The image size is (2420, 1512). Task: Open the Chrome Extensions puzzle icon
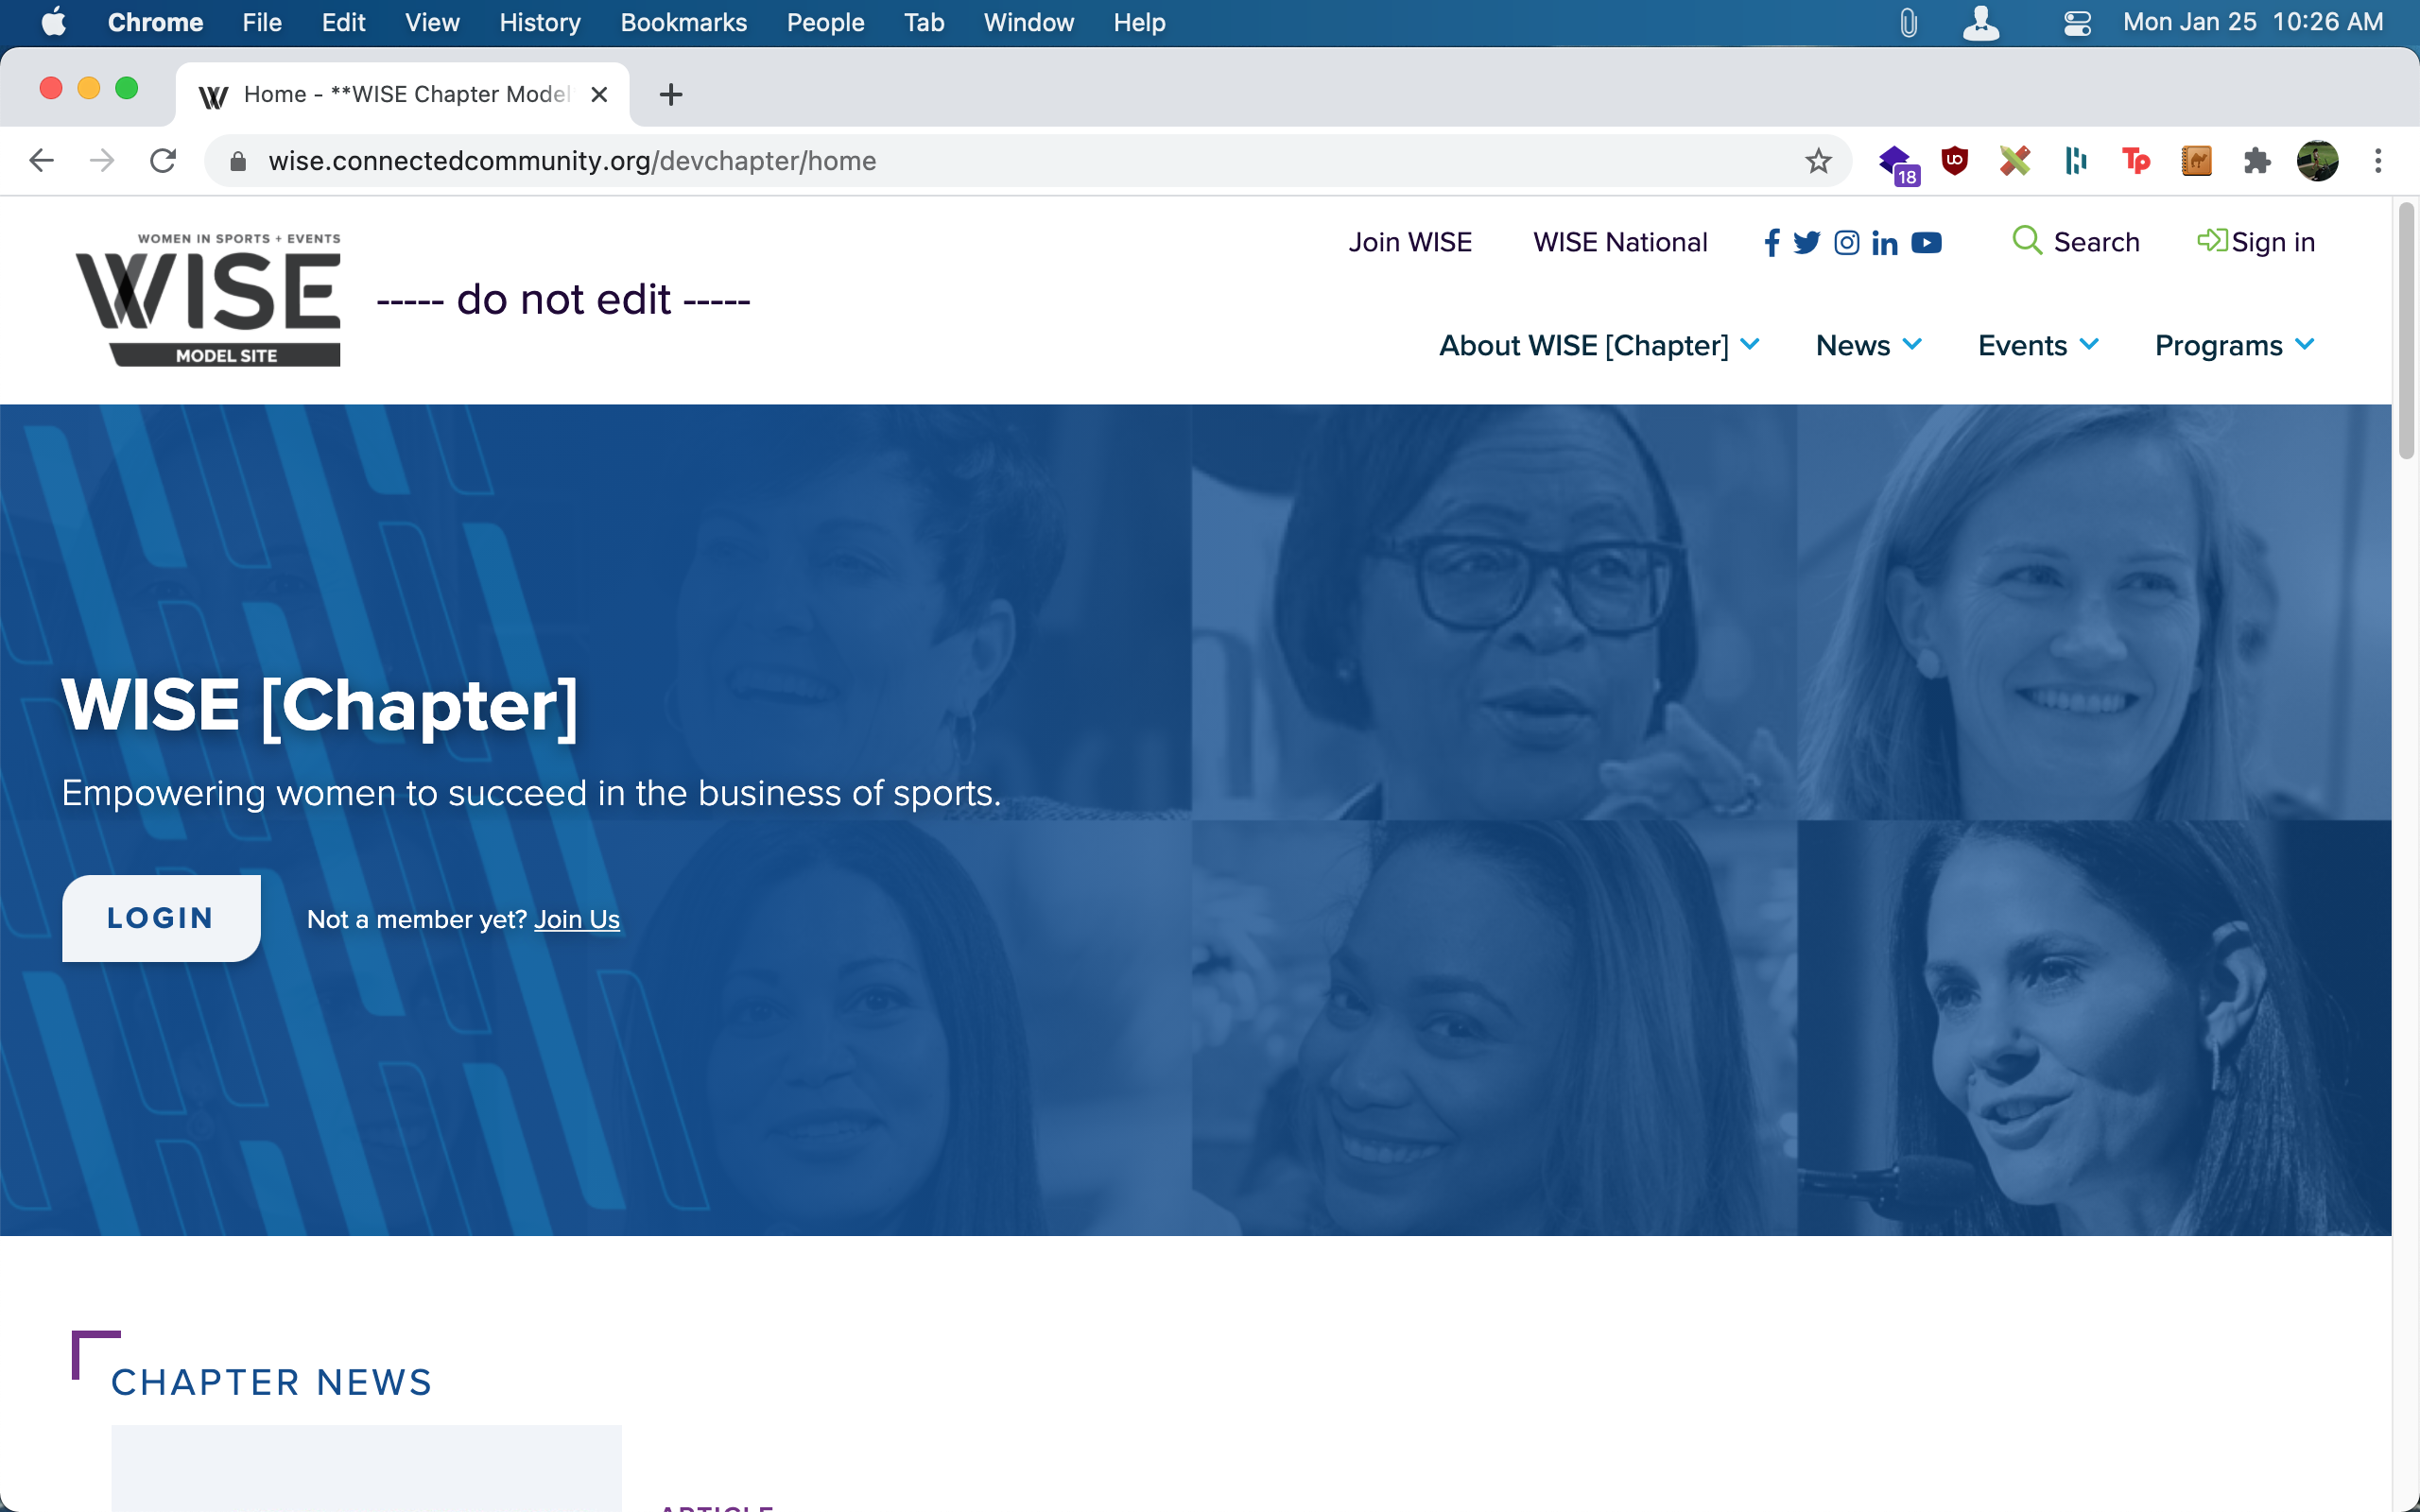pyautogui.click(x=2256, y=161)
